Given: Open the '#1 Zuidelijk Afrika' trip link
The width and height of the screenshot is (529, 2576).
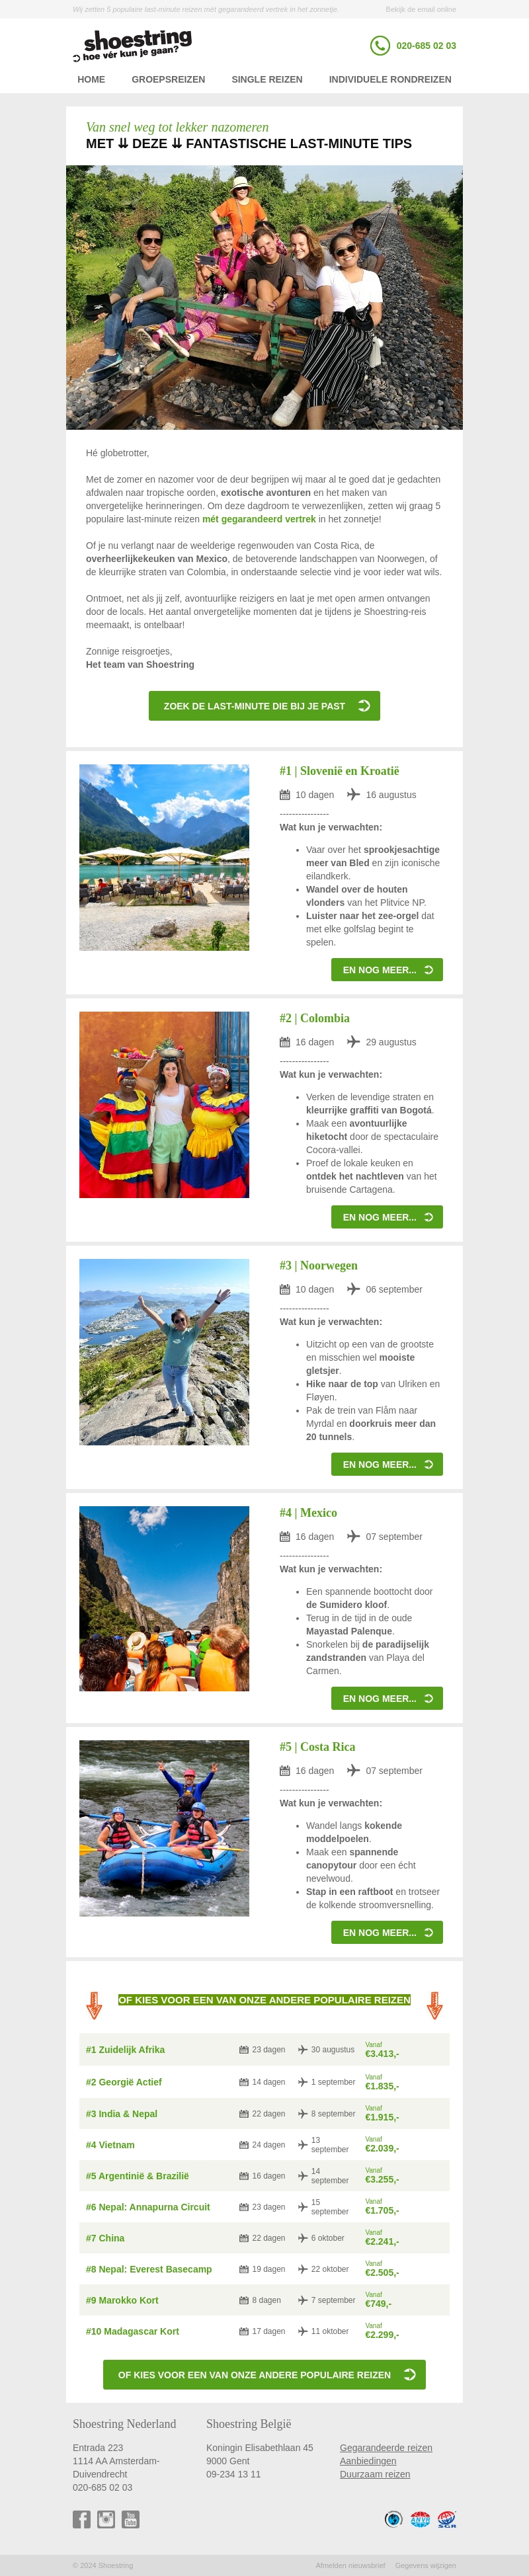Looking at the screenshot, I should click(125, 2049).
